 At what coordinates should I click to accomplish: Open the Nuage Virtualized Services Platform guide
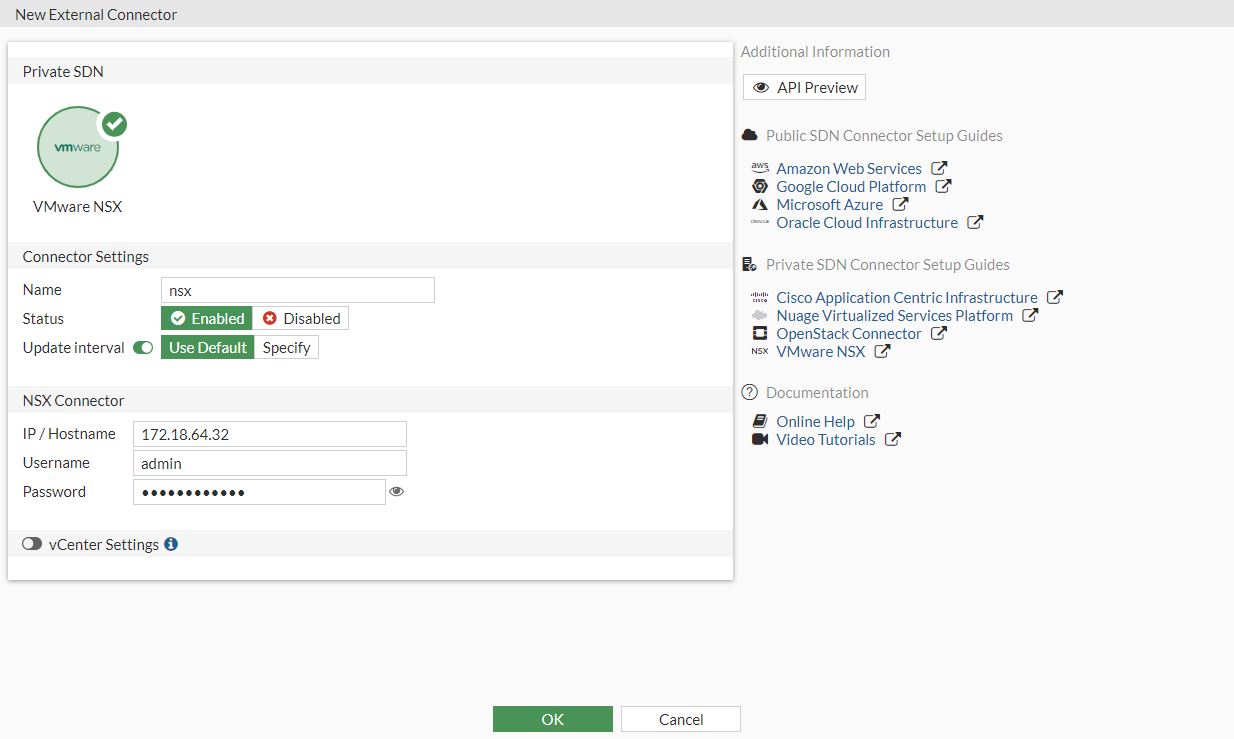(894, 315)
